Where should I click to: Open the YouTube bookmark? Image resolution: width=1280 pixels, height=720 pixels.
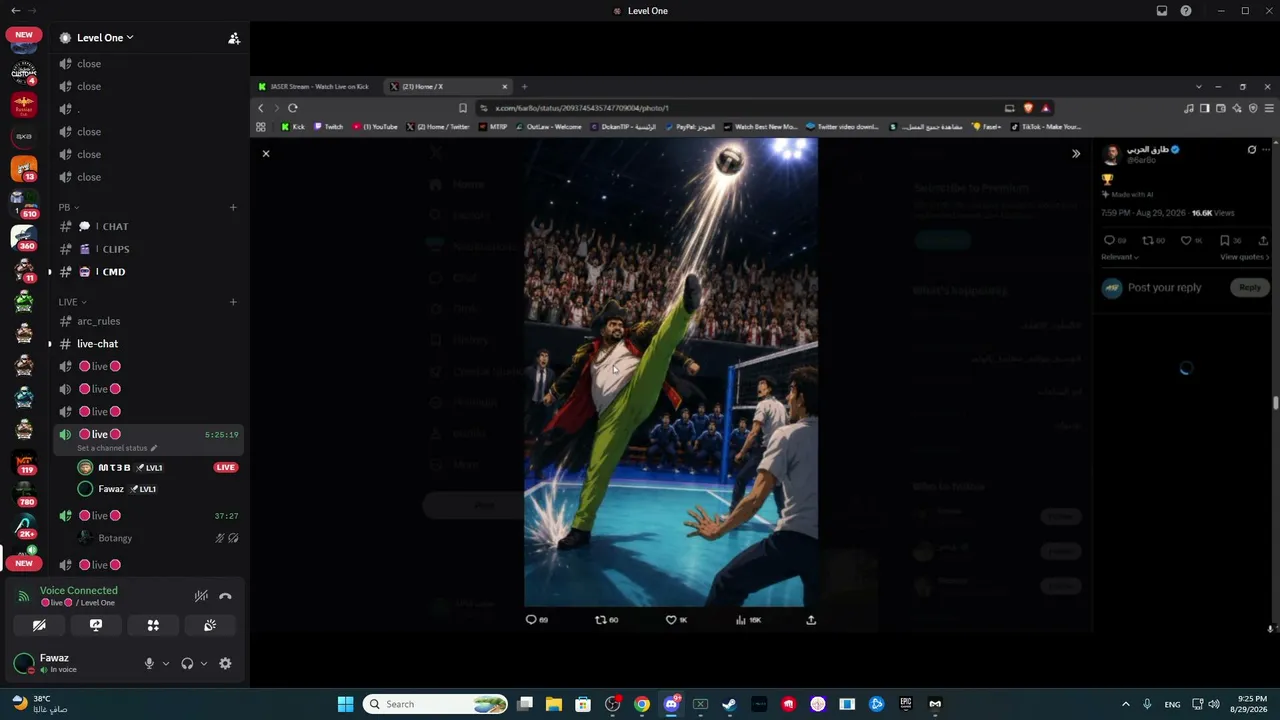pos(375,127)
